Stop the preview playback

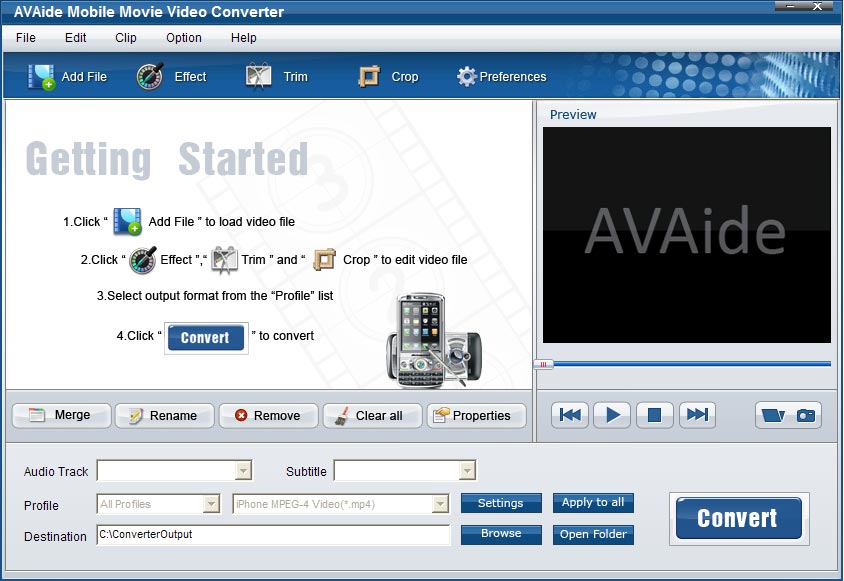coord(655,415)
